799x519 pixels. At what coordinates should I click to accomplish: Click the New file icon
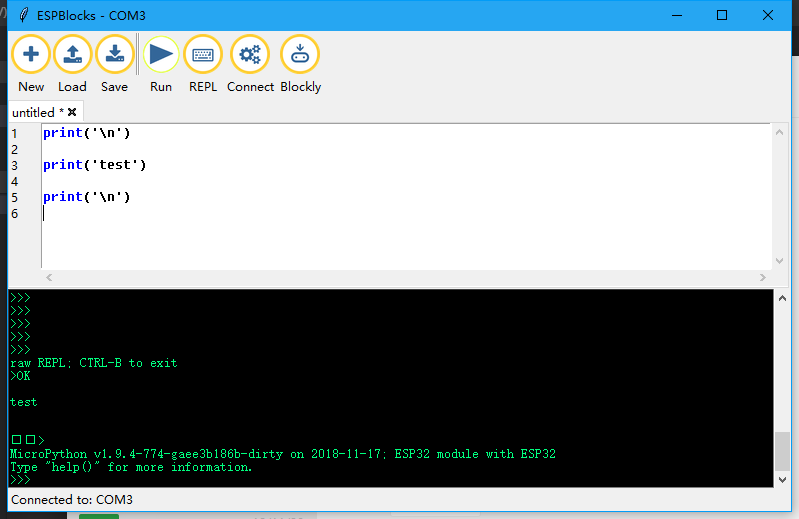click(31, 55)
